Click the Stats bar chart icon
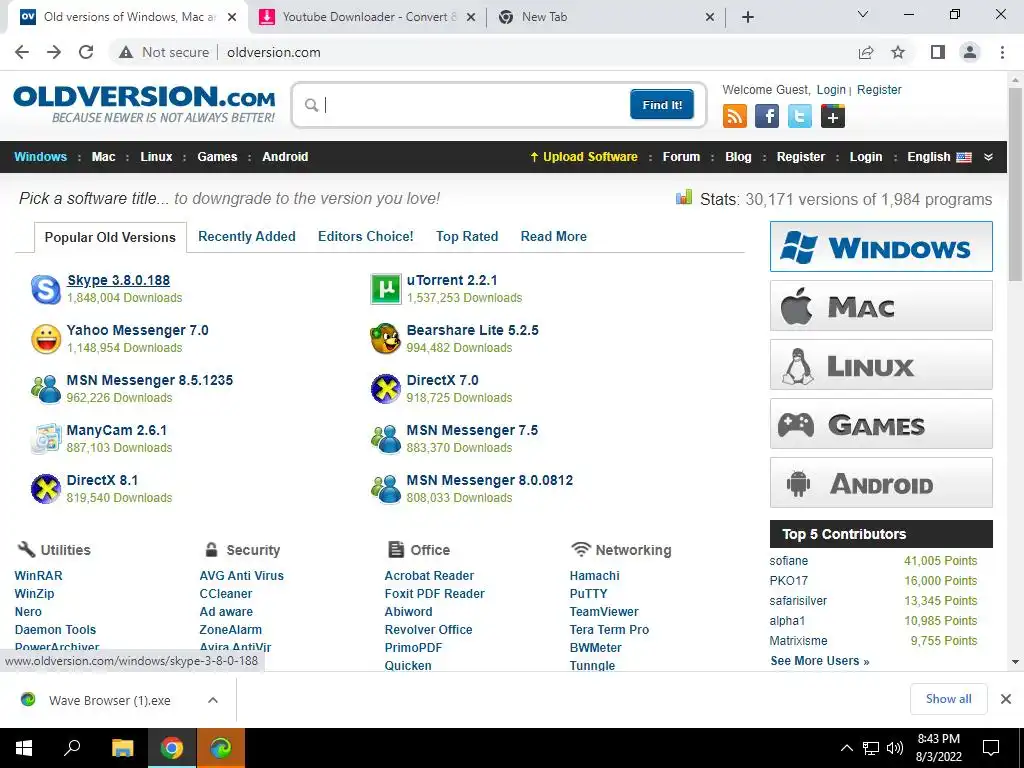The width and height of the screenshot is (1024, 768). [684, 197]
